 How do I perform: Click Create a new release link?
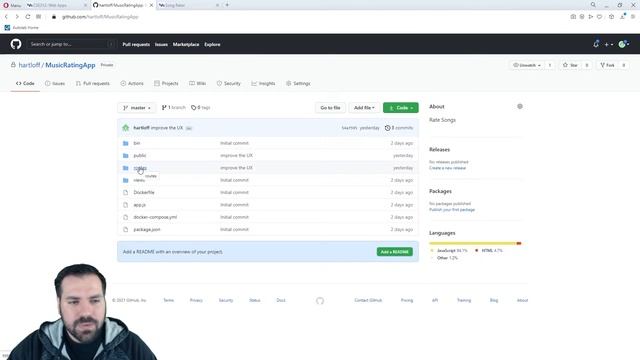click(x=447, y=168)
